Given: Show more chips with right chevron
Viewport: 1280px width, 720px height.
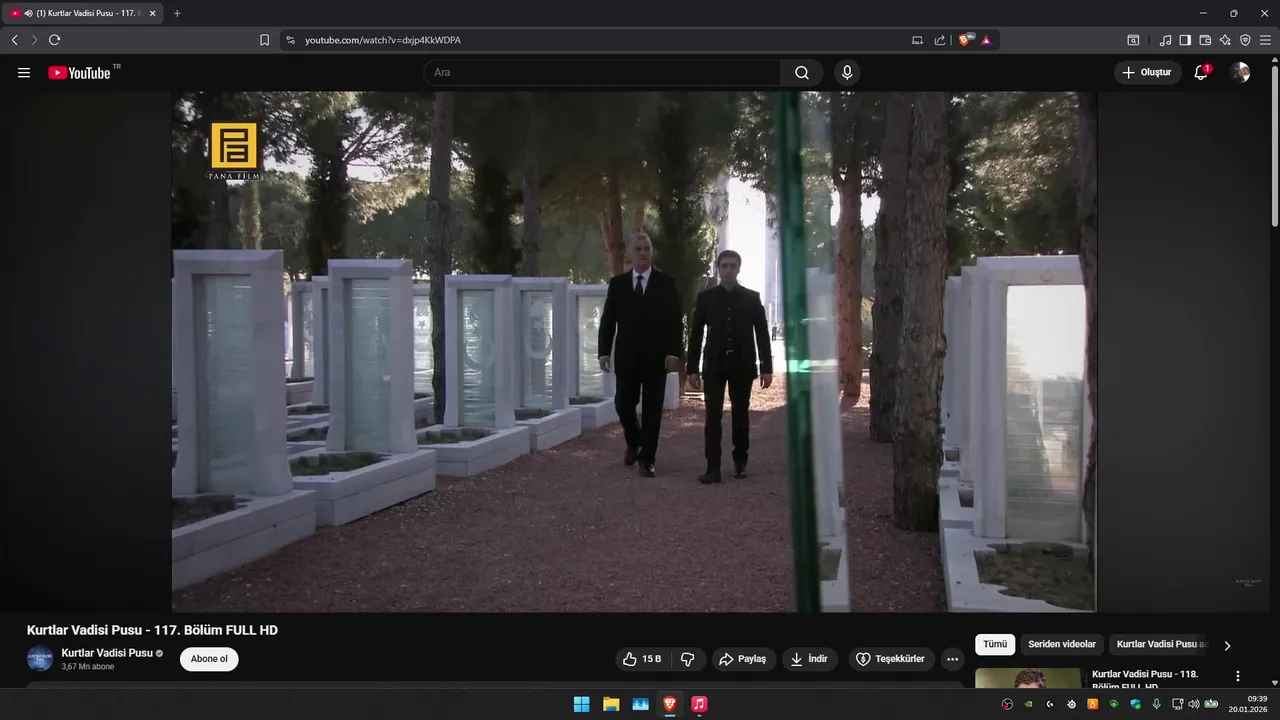Looking at the screenshot, I should pyautogui.click(x=1227, y=646).
